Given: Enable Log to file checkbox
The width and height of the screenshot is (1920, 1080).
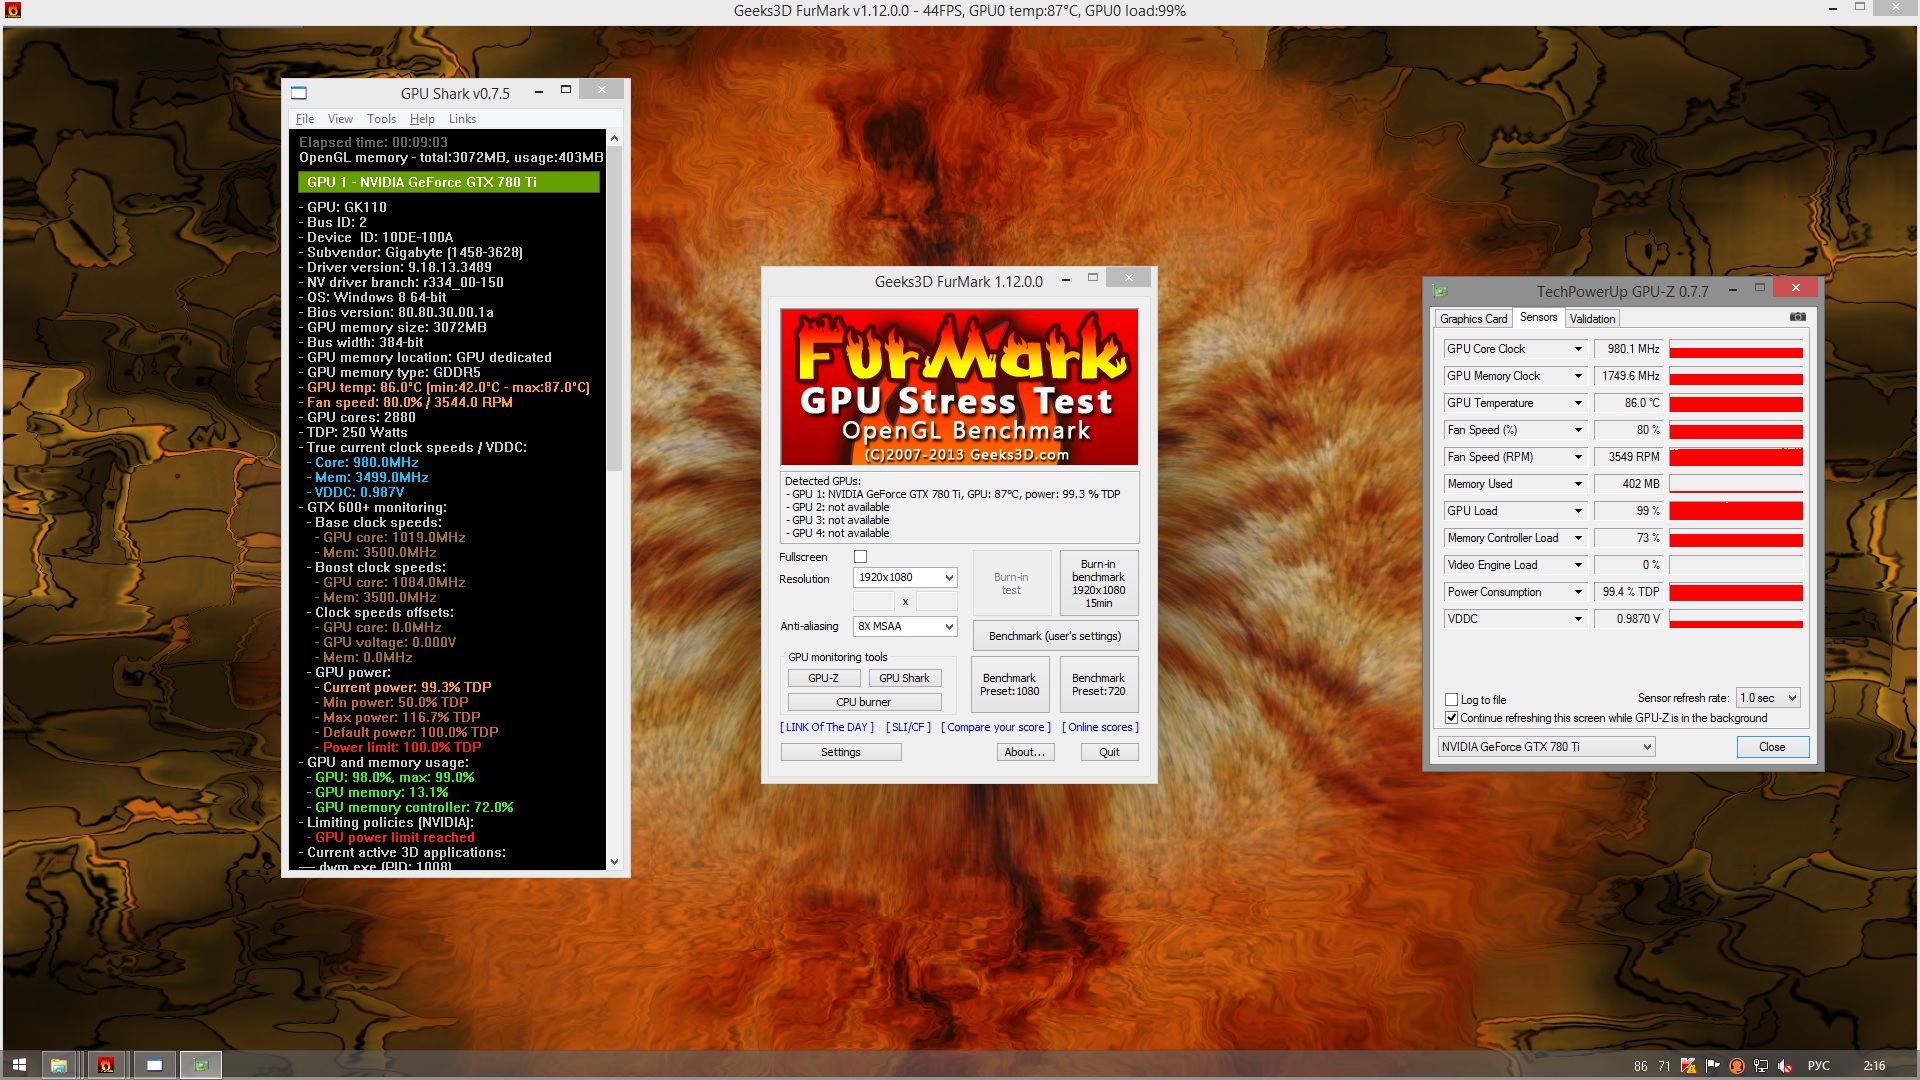Looking at the screenshot, I should coord(1451,700).
